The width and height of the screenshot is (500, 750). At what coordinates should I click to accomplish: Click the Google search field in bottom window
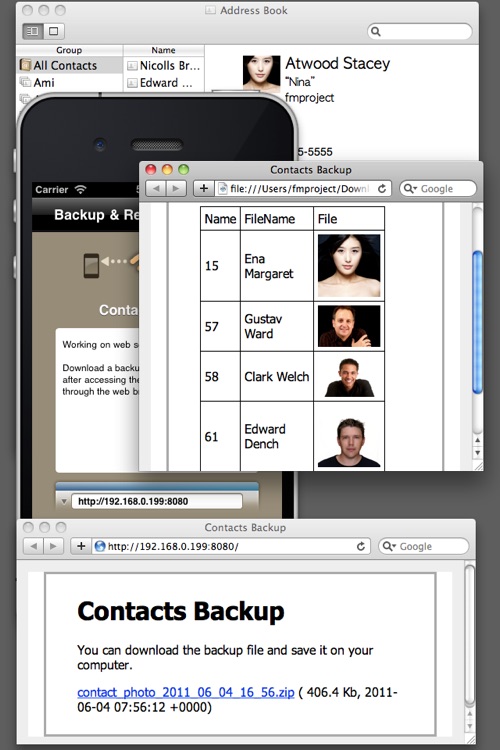(x=424, y=546)
